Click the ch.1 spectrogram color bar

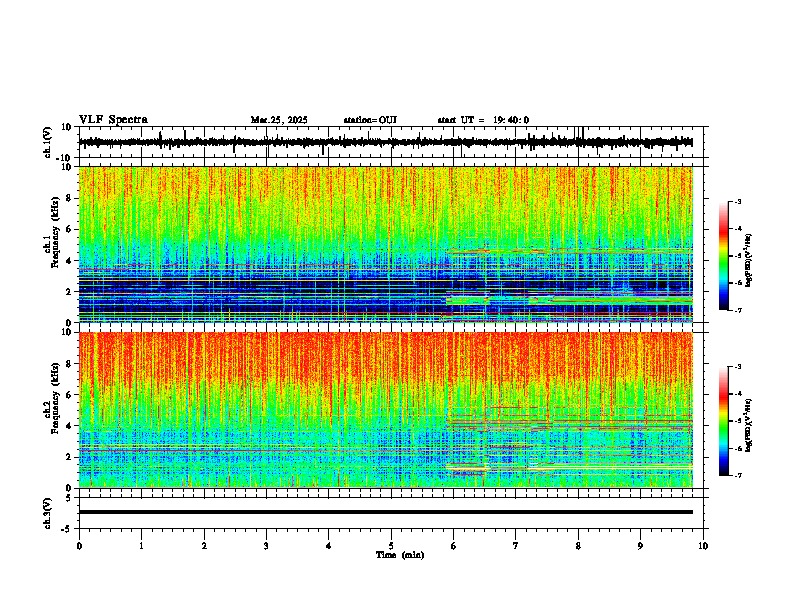tap(724, 256)
